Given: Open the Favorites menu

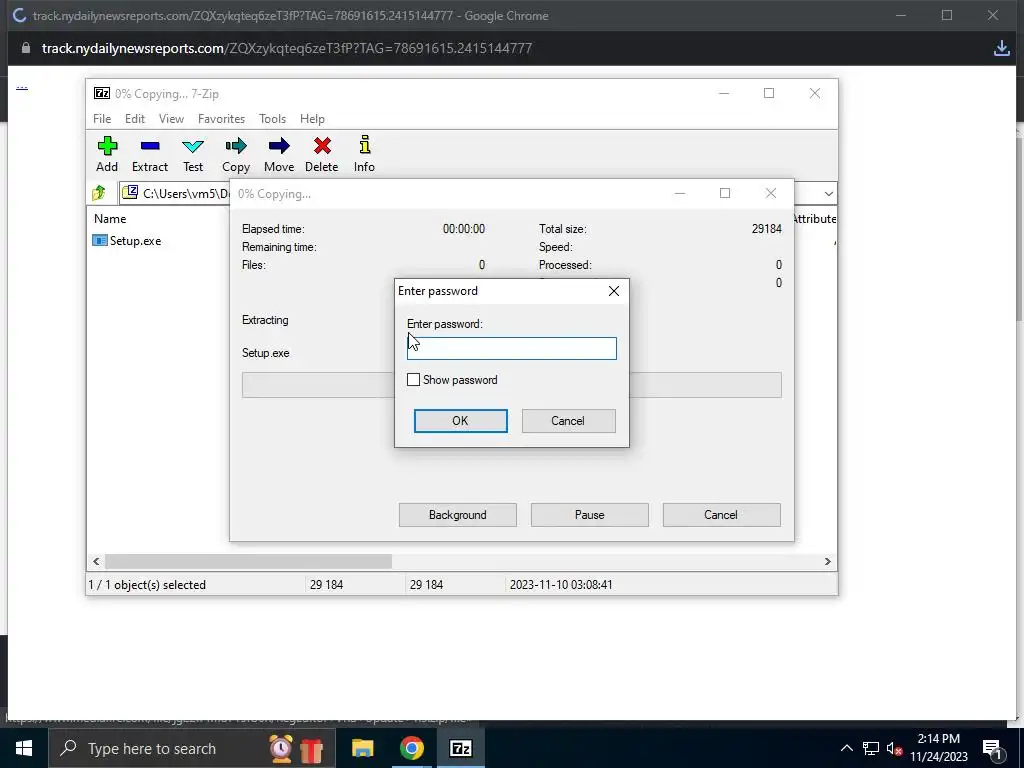Looking at the screenshot, I should [x=221, y=119].
